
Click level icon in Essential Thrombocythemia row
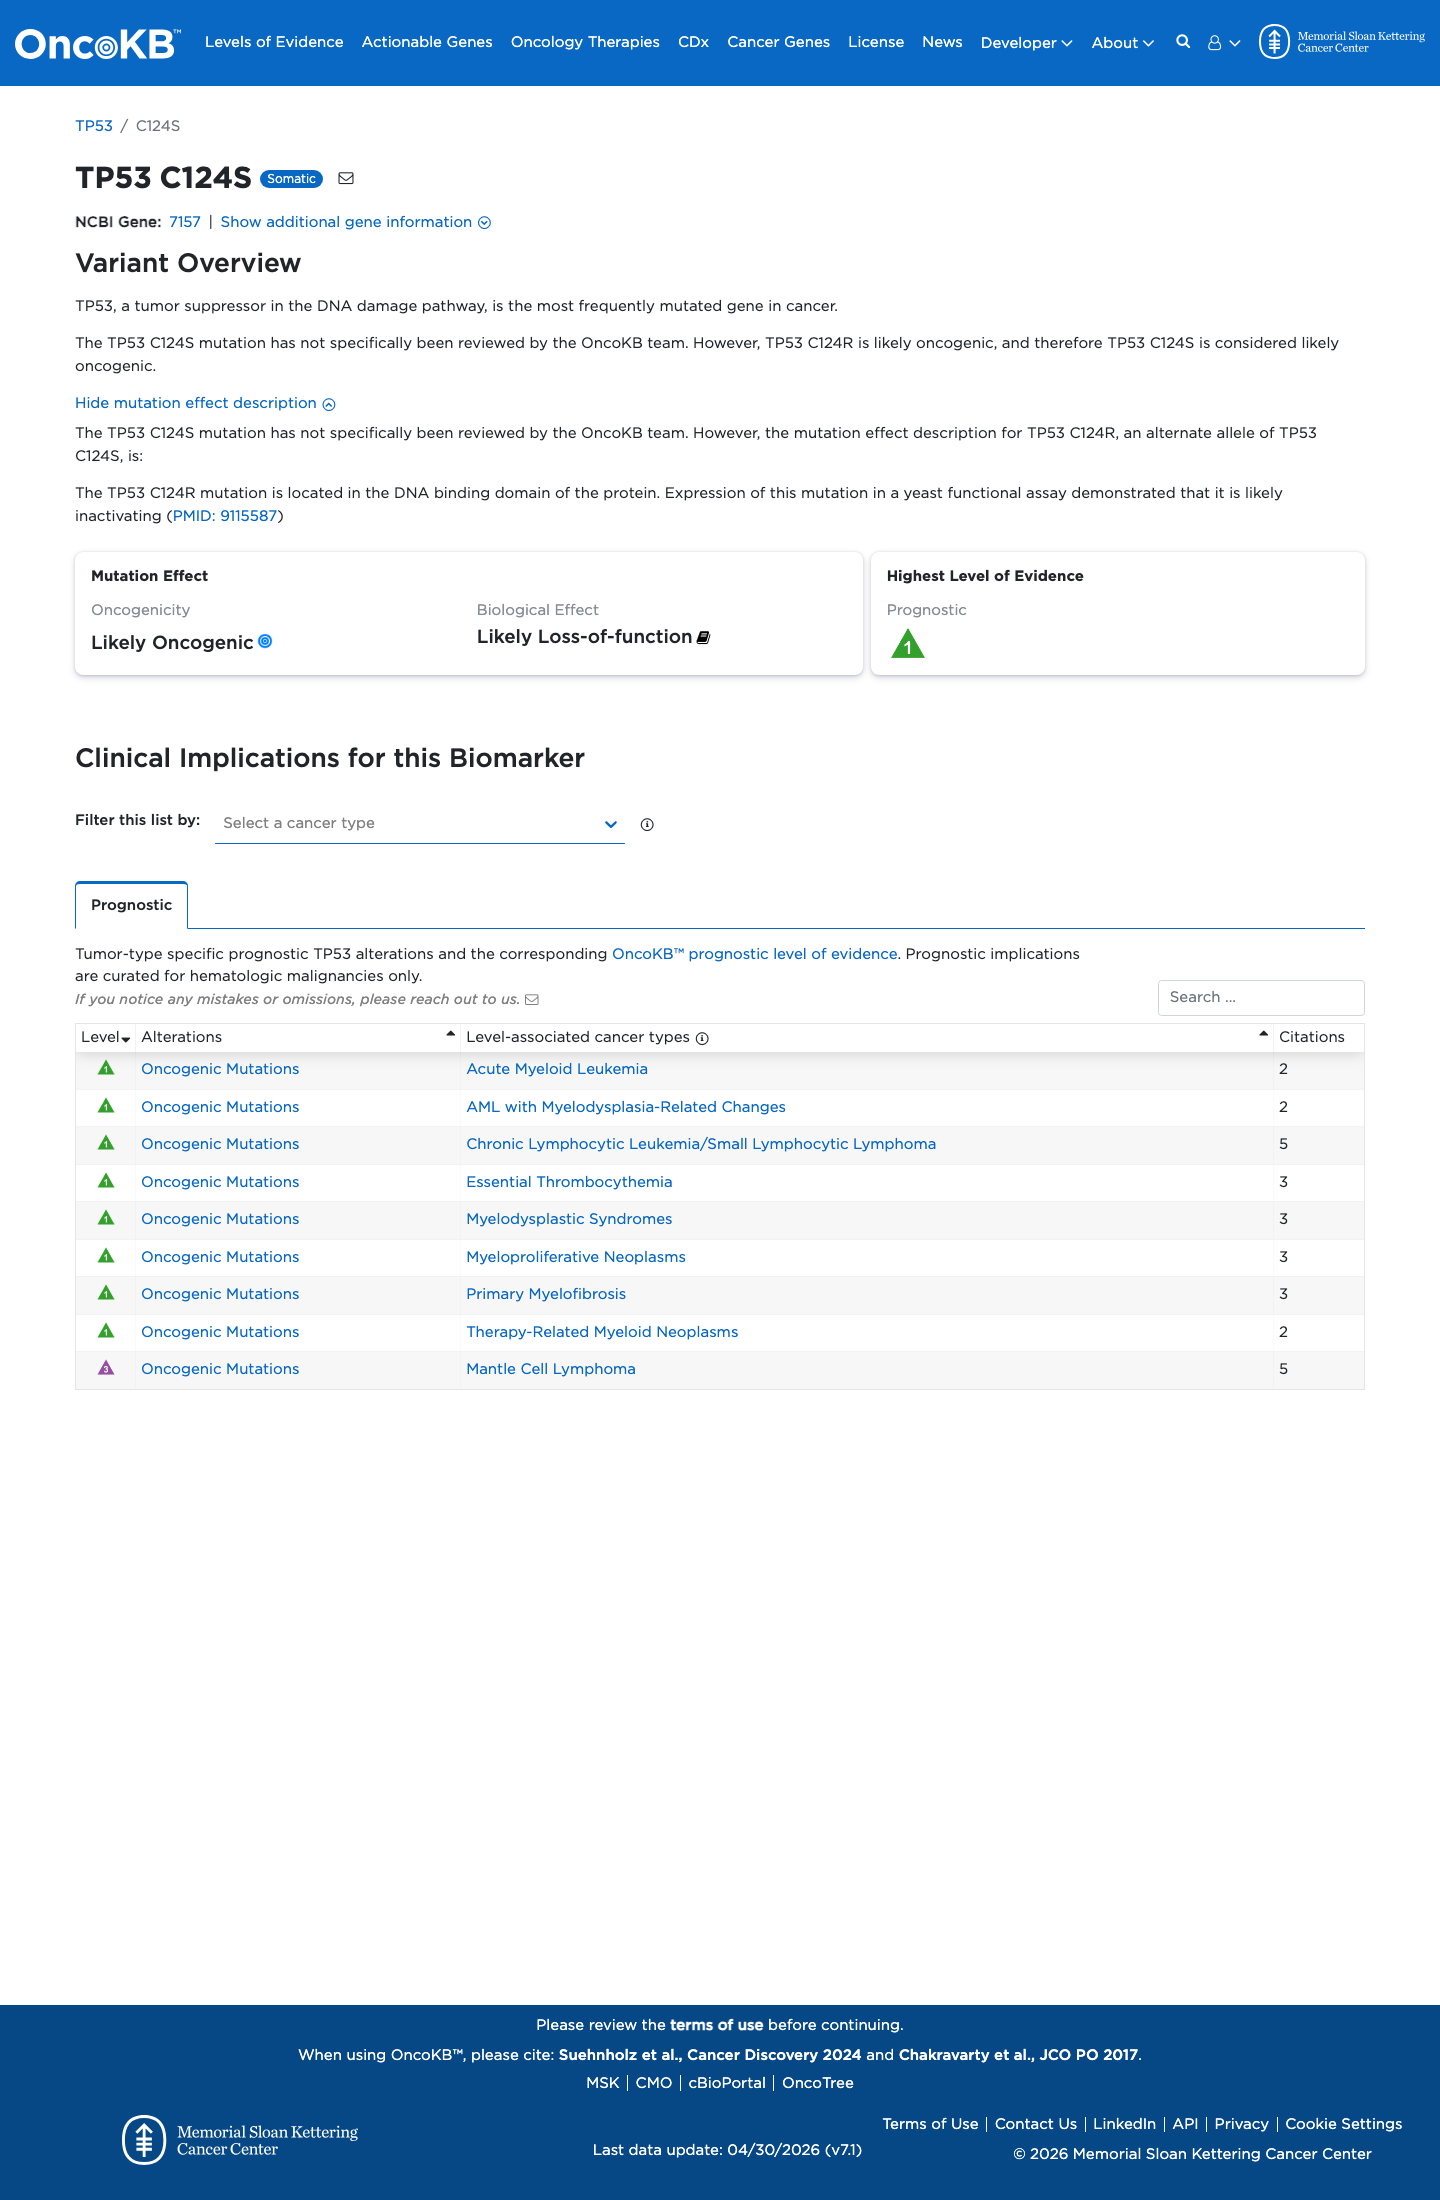click(106, 1181)
